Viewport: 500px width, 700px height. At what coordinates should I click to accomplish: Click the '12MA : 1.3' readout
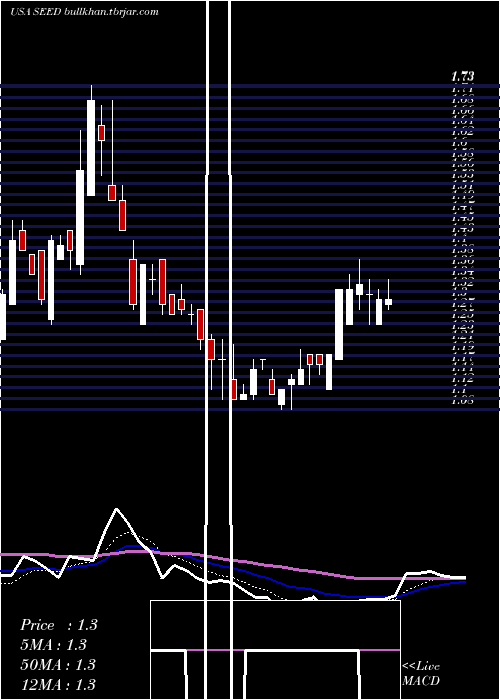pos(58,684)
